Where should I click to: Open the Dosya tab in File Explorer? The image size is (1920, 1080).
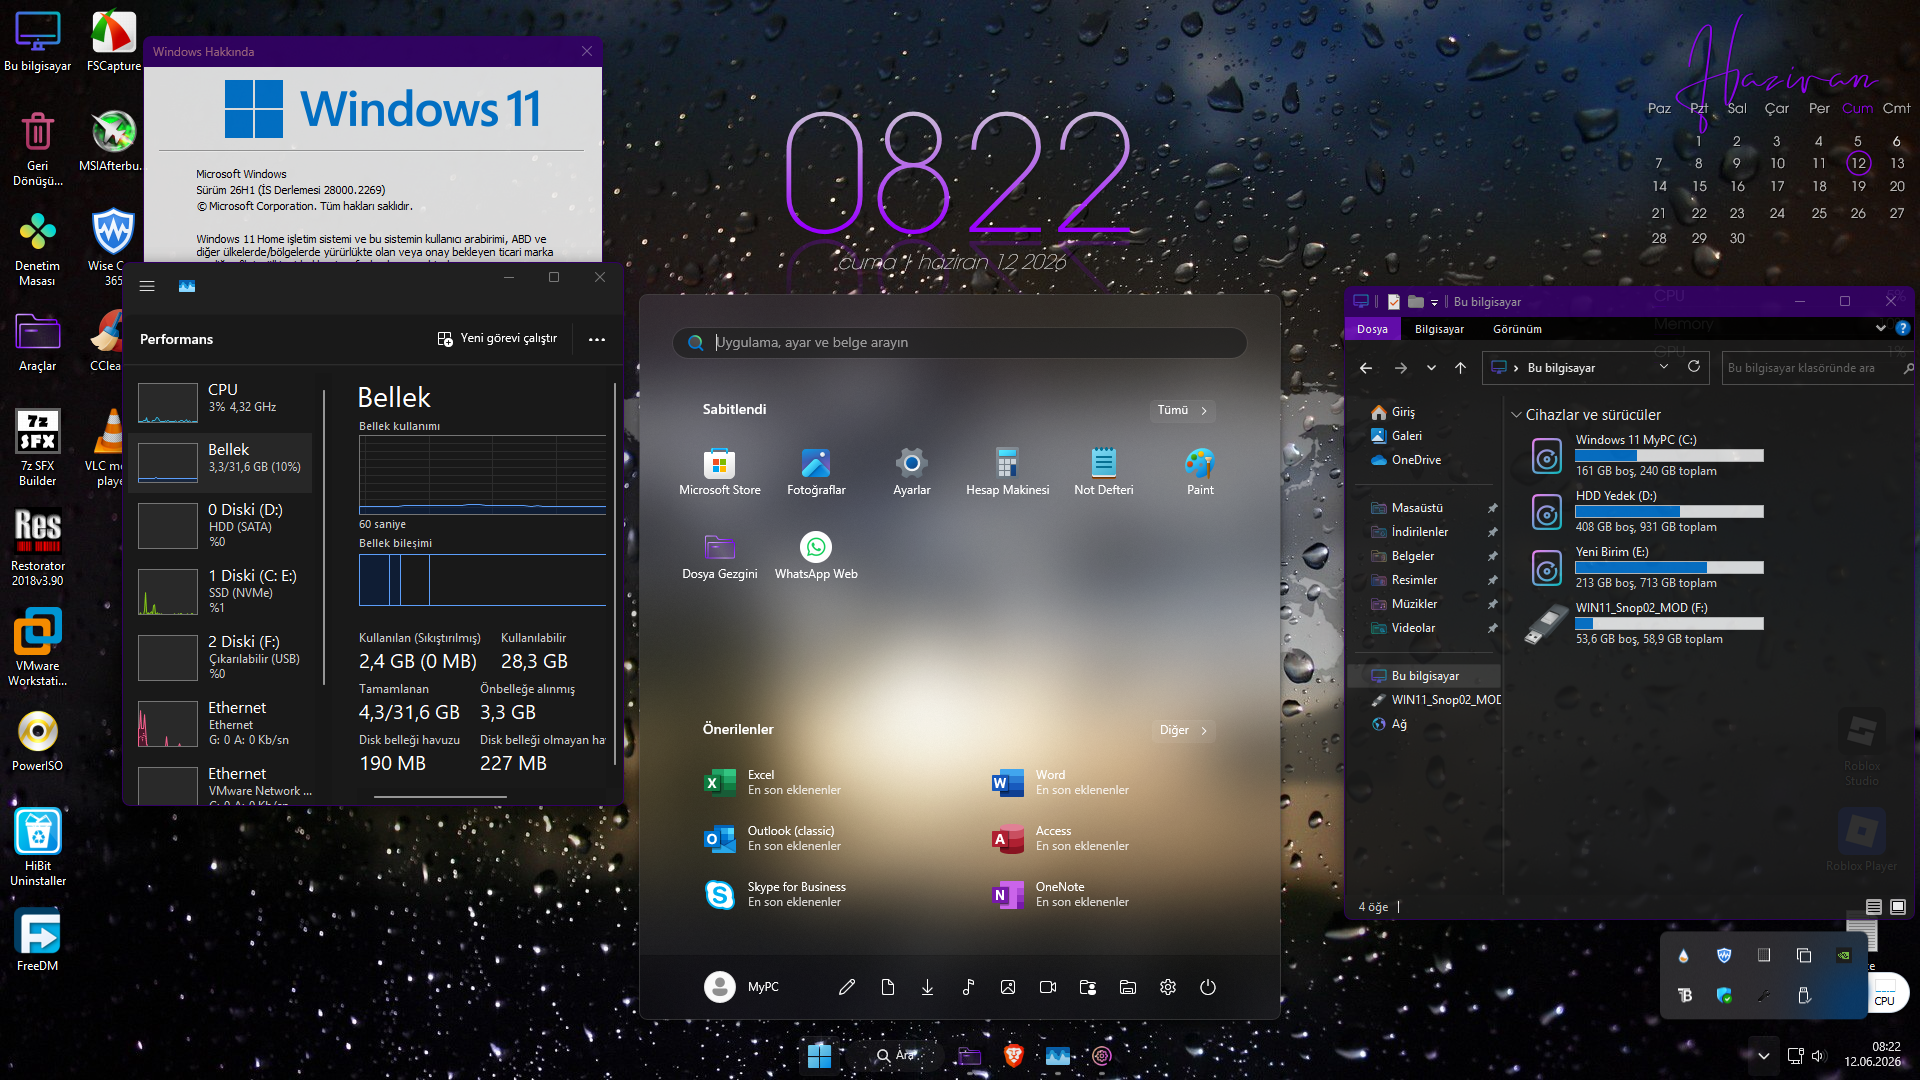[1372, 329]
